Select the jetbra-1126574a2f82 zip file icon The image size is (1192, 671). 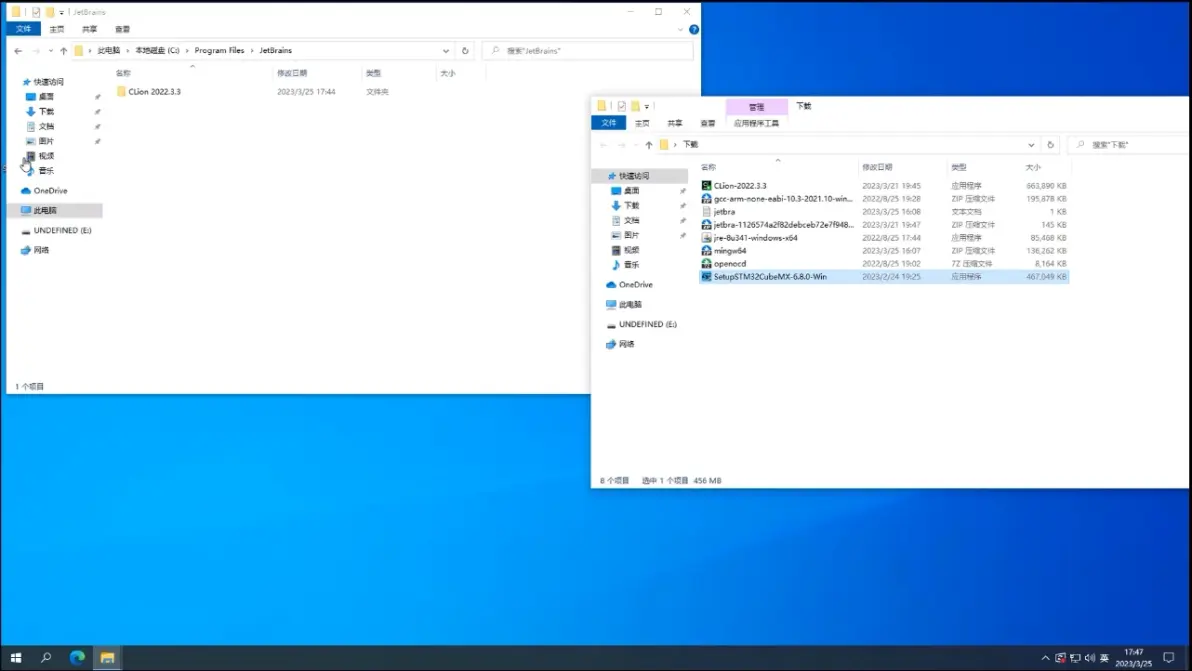[706, 224]
